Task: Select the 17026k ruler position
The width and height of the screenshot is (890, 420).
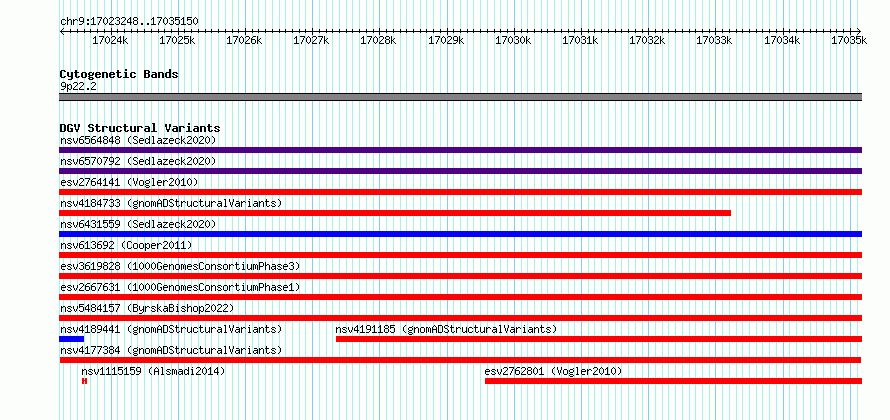Action: 245,40
